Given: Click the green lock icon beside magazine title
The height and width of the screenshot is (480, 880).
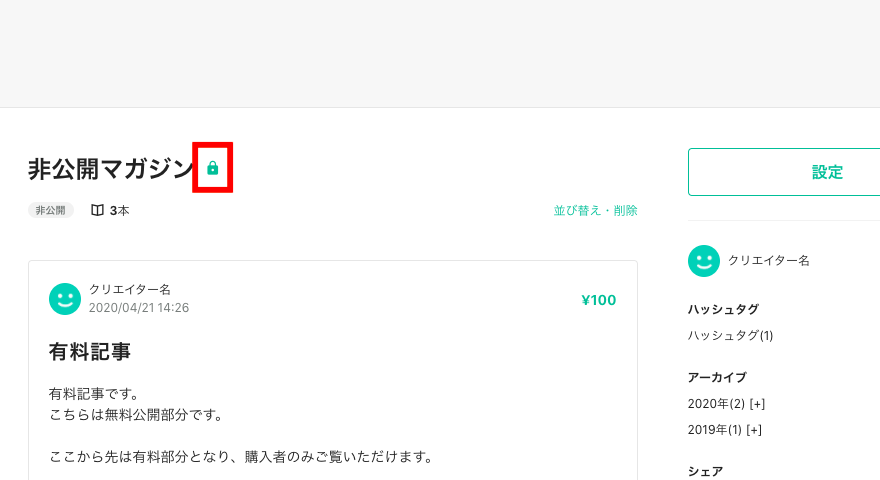Looking at the screenshot, I should click(213, 168).
